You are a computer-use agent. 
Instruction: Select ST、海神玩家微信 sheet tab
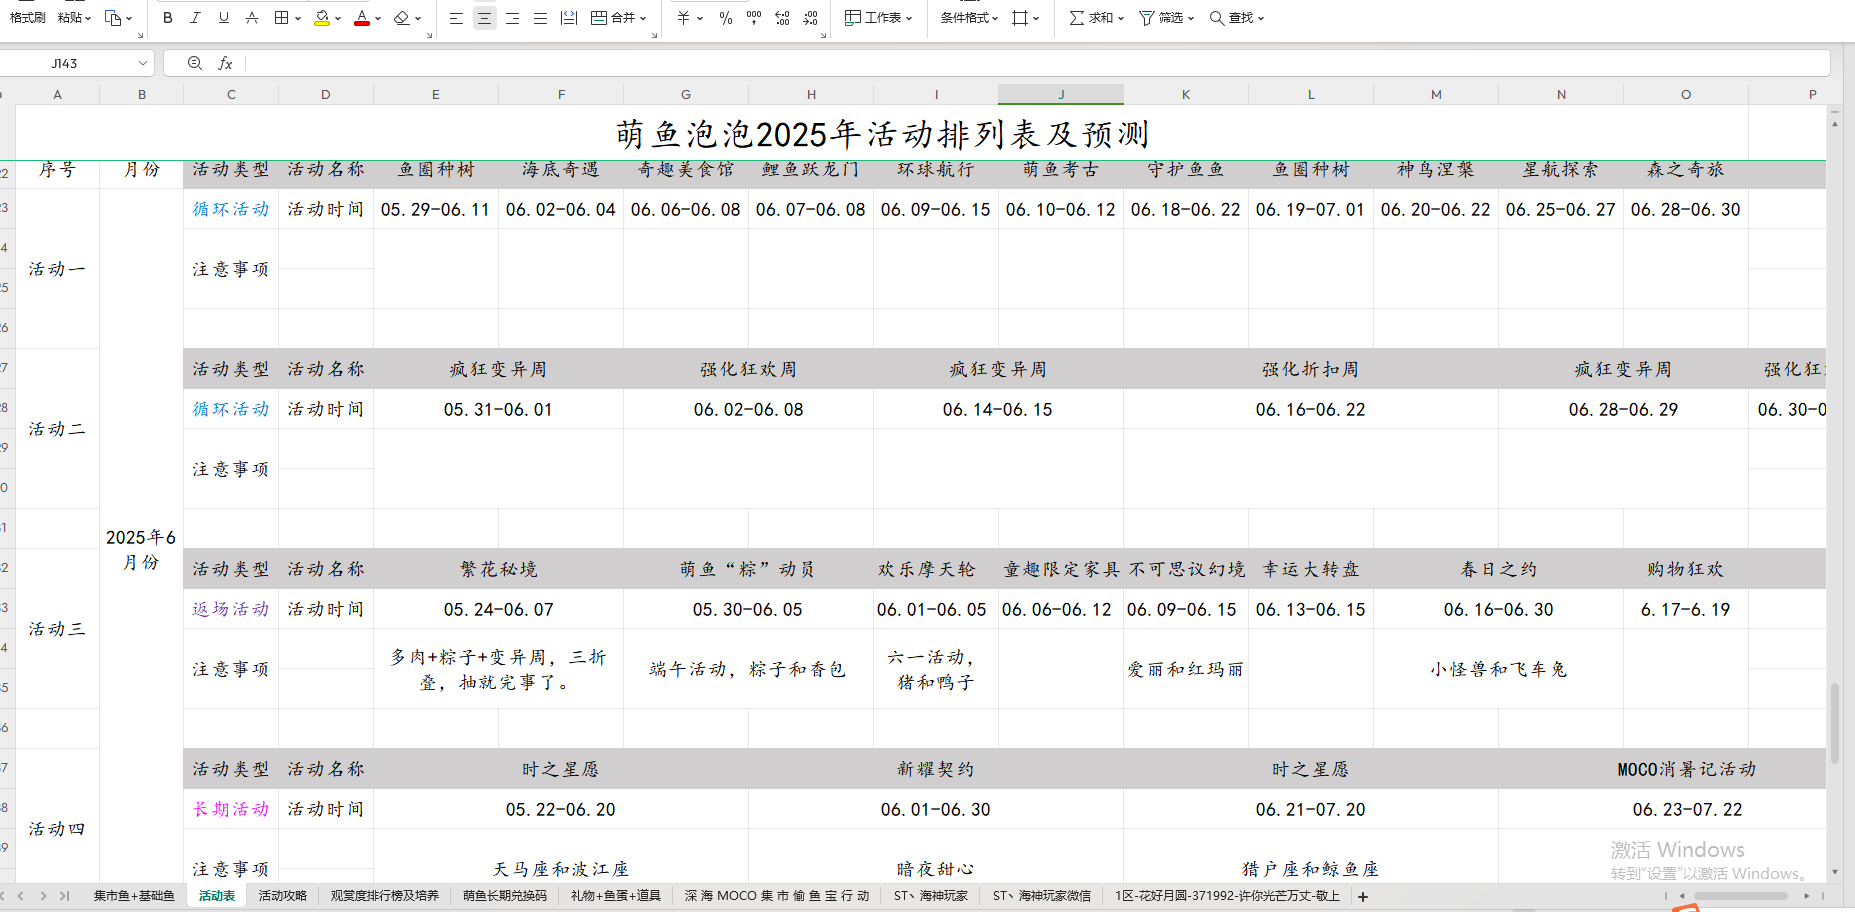(x=1042, y=896)
